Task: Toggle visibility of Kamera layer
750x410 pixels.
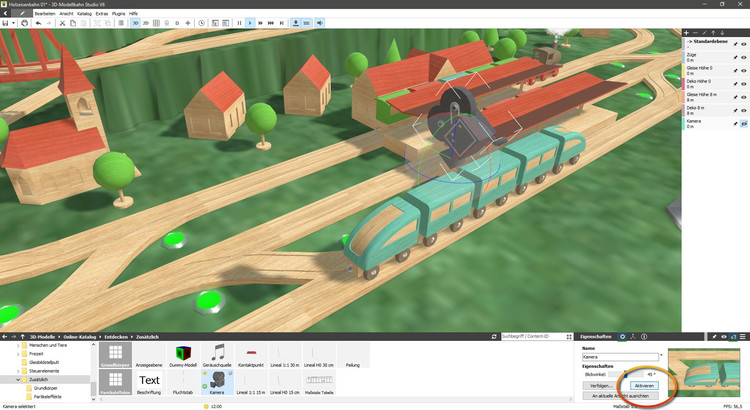Action: pyautogui.click(x=743, y=123)
